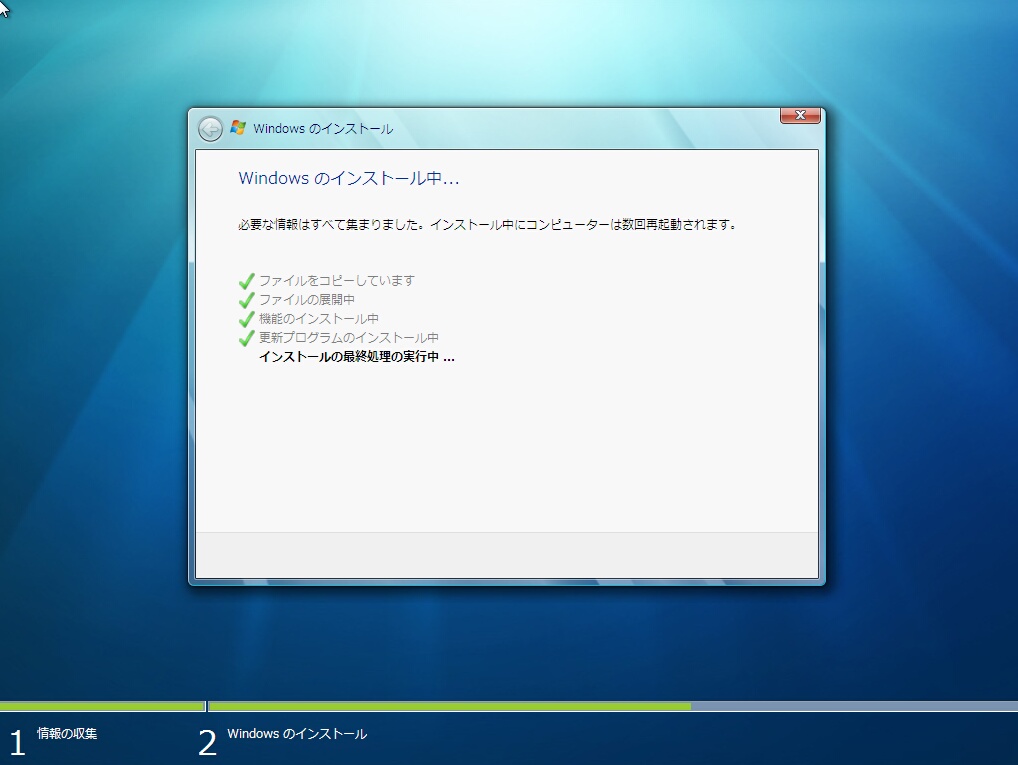Close the Windows installer dialog

[800, 115]
